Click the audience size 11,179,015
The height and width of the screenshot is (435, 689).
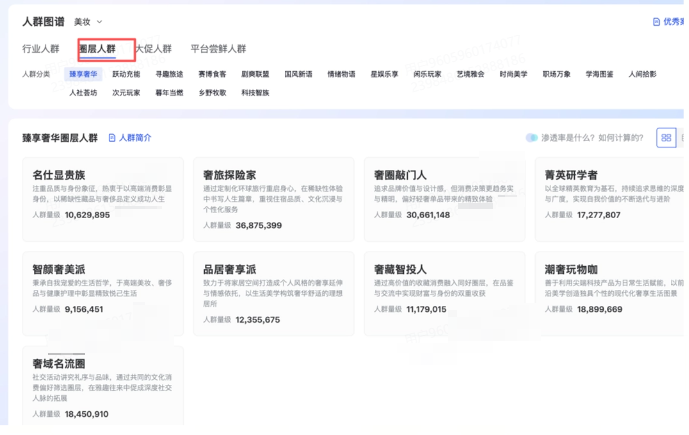click(426, 309)
